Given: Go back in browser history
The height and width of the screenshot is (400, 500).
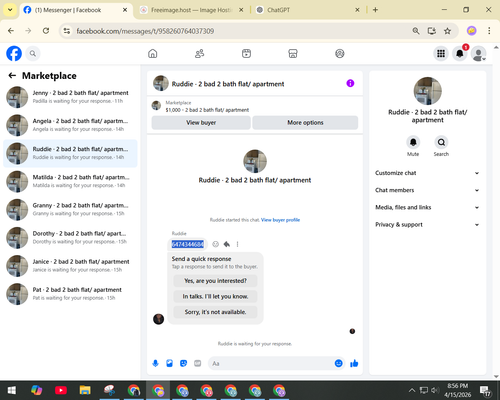Looking at the screenshot, I should pyautogui.click(x=11, y=31).
